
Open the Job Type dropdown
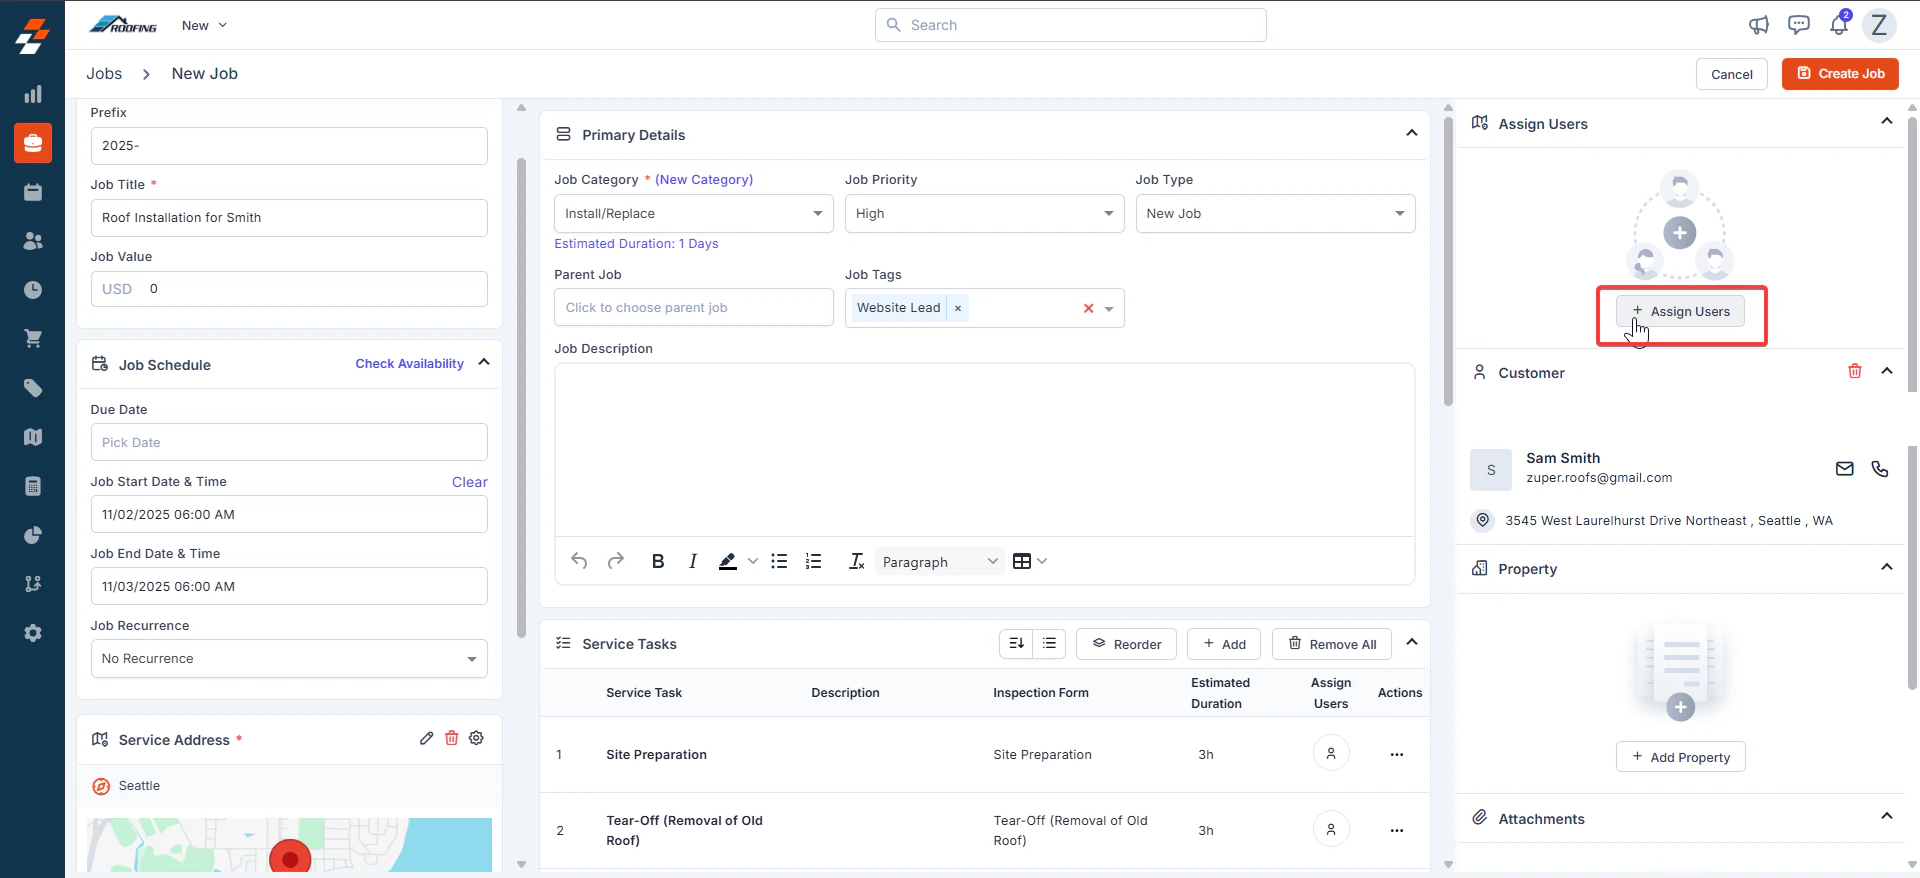(1275, 214)
